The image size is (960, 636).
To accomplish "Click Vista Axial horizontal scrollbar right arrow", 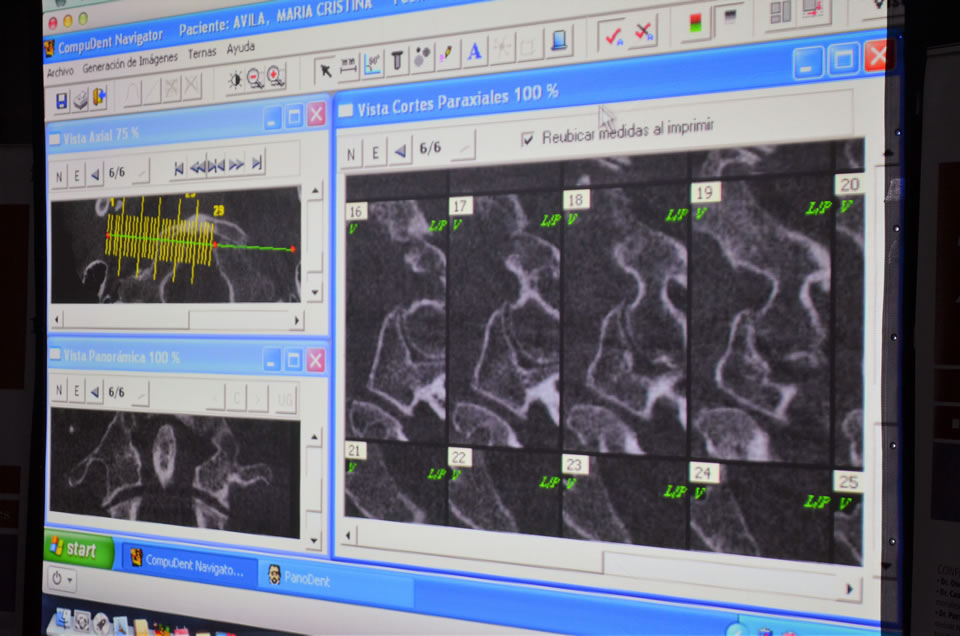I will 296,320.
